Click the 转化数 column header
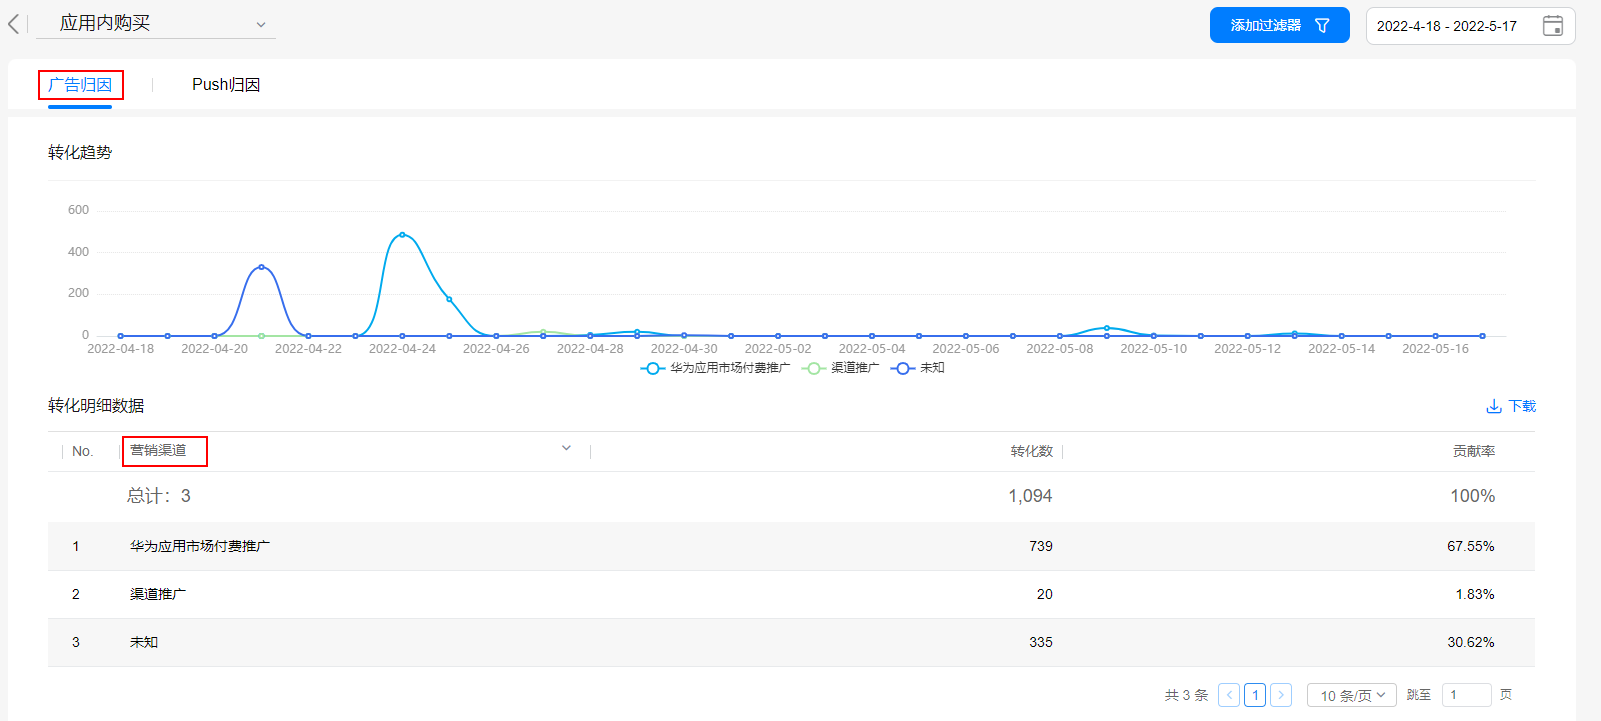Screen dimensions: 1601x721 click(1031, 451)
